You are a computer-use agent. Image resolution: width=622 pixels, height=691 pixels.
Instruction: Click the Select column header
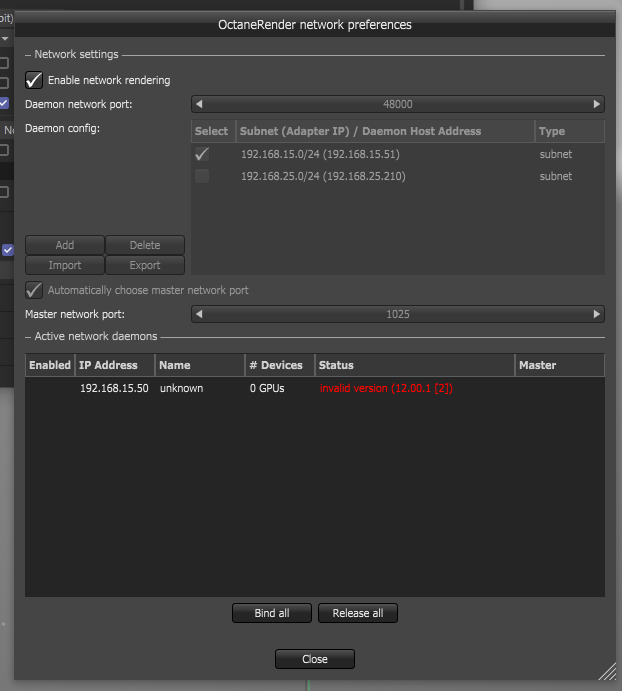click(213, 131)
